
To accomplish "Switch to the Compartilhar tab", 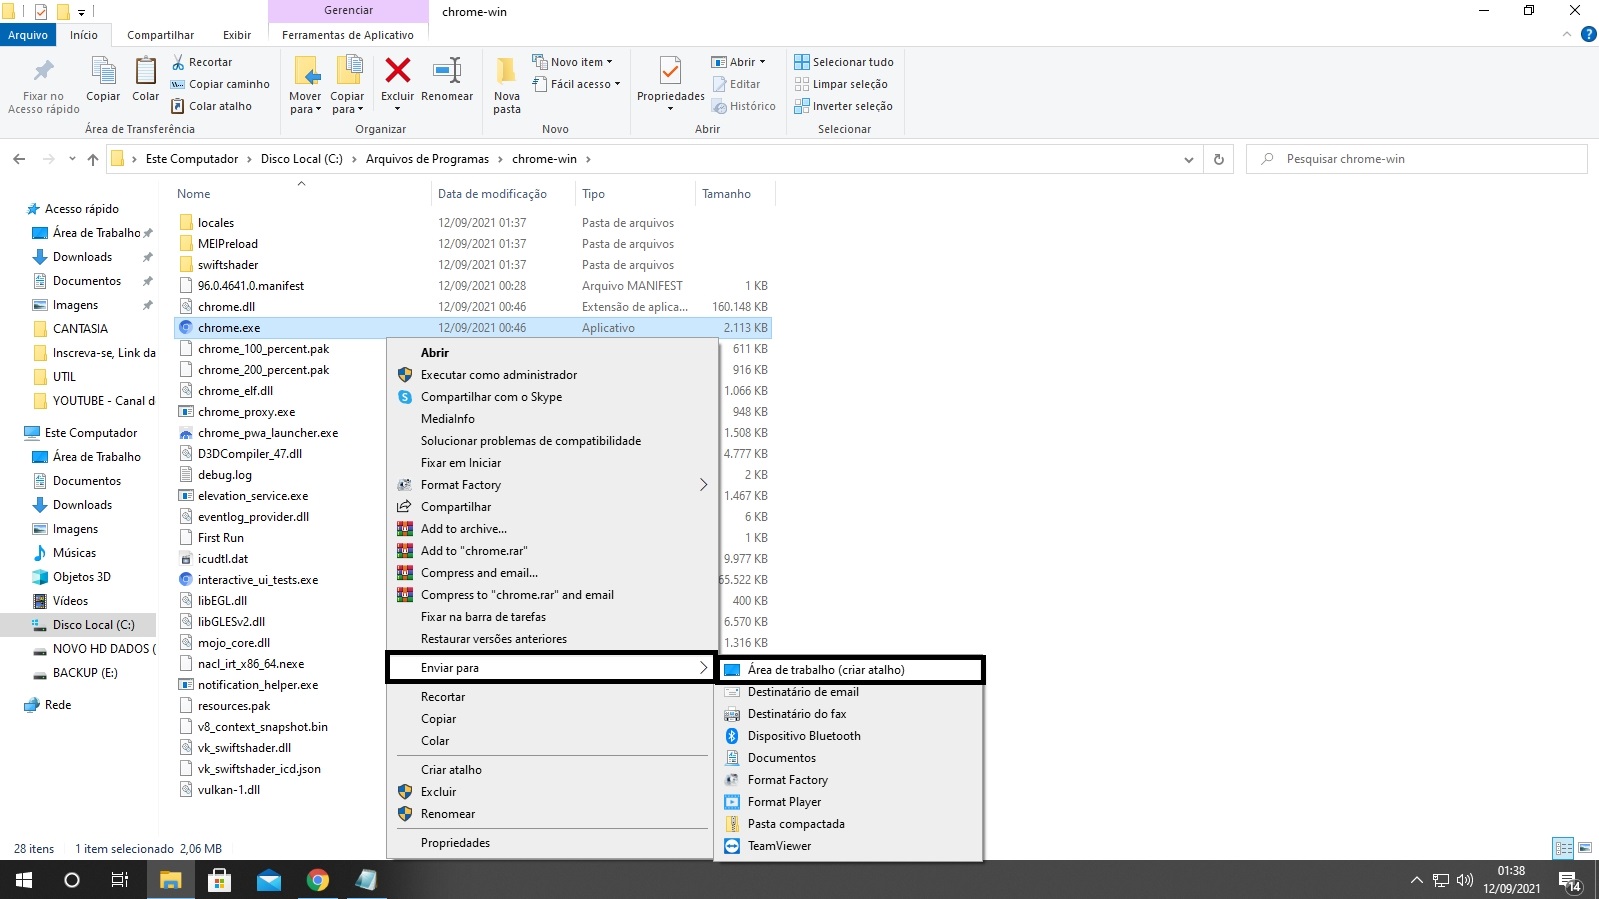I will point(160,35).
